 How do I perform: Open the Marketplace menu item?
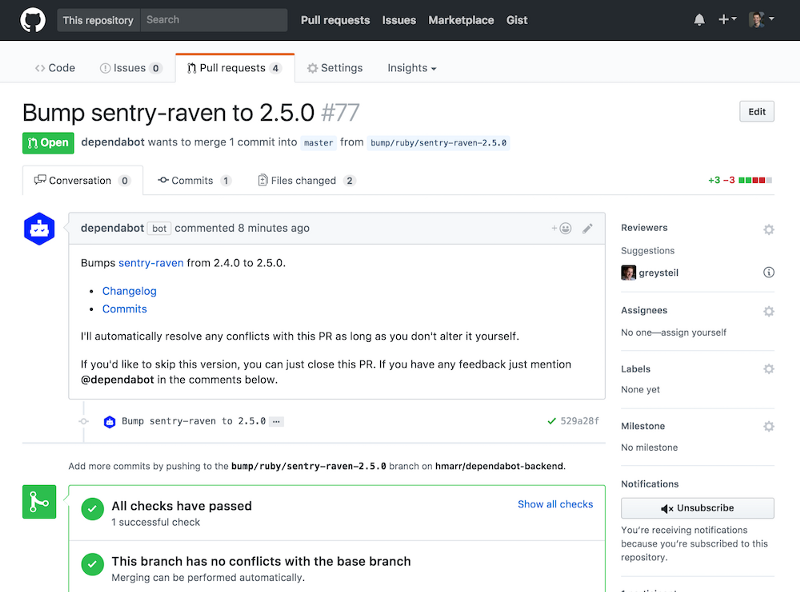(461, 19)
